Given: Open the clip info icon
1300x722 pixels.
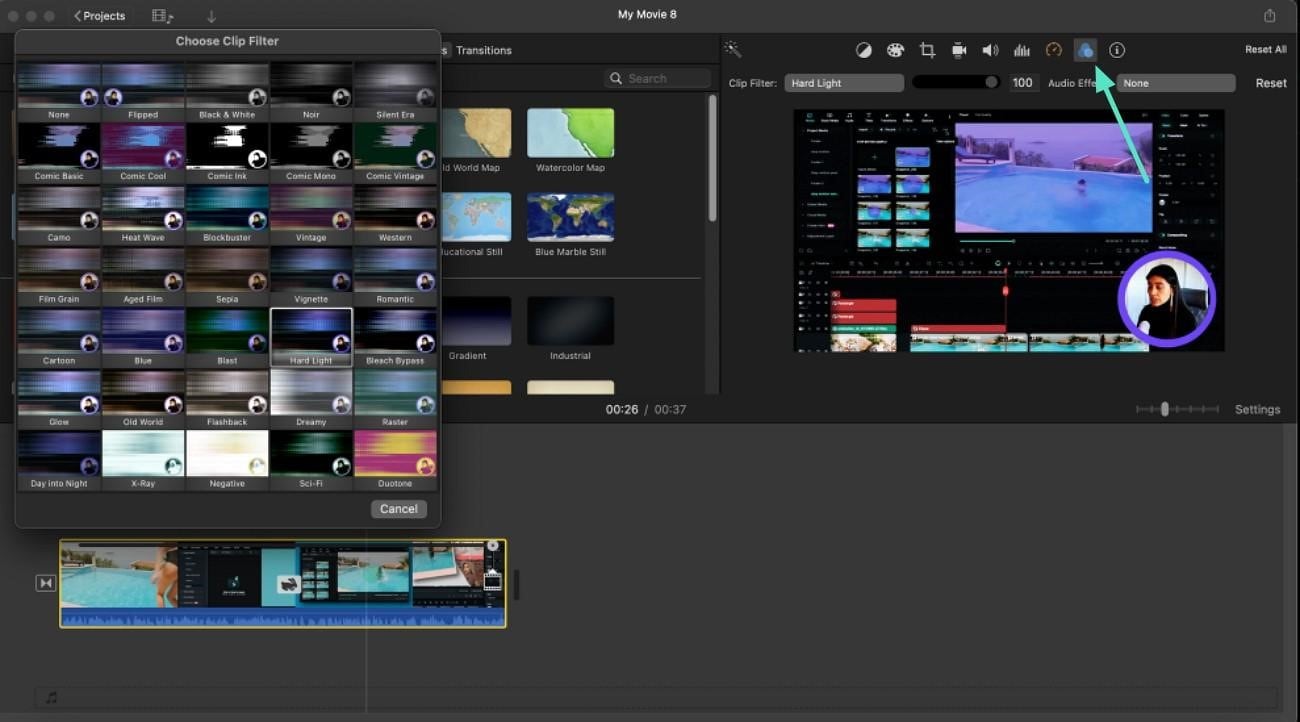Looking at the screenshot, I should tap(1117, 50).
